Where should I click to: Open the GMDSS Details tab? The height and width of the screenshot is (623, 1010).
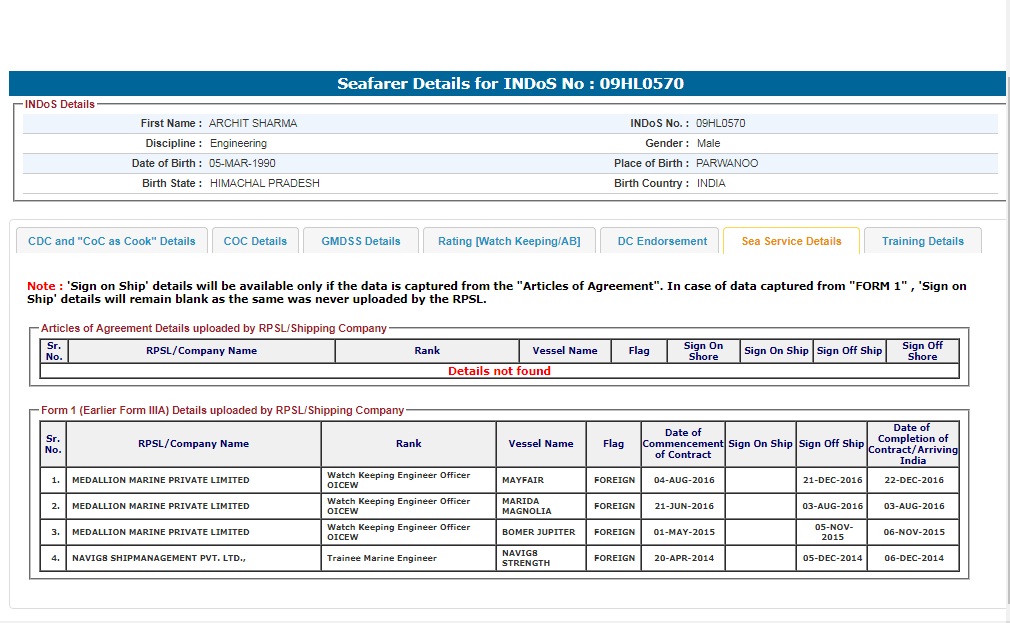[x=361, y=241]
